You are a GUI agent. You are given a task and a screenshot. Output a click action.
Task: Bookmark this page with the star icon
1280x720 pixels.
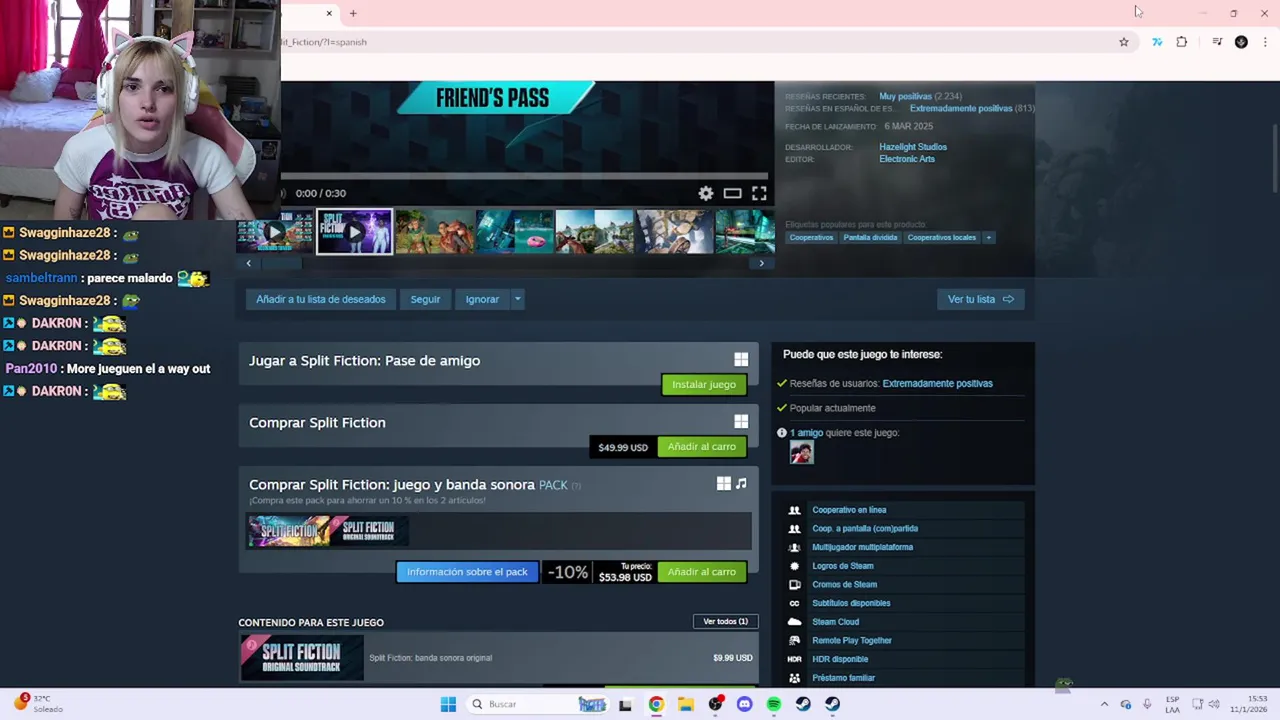pos(1124,42)
